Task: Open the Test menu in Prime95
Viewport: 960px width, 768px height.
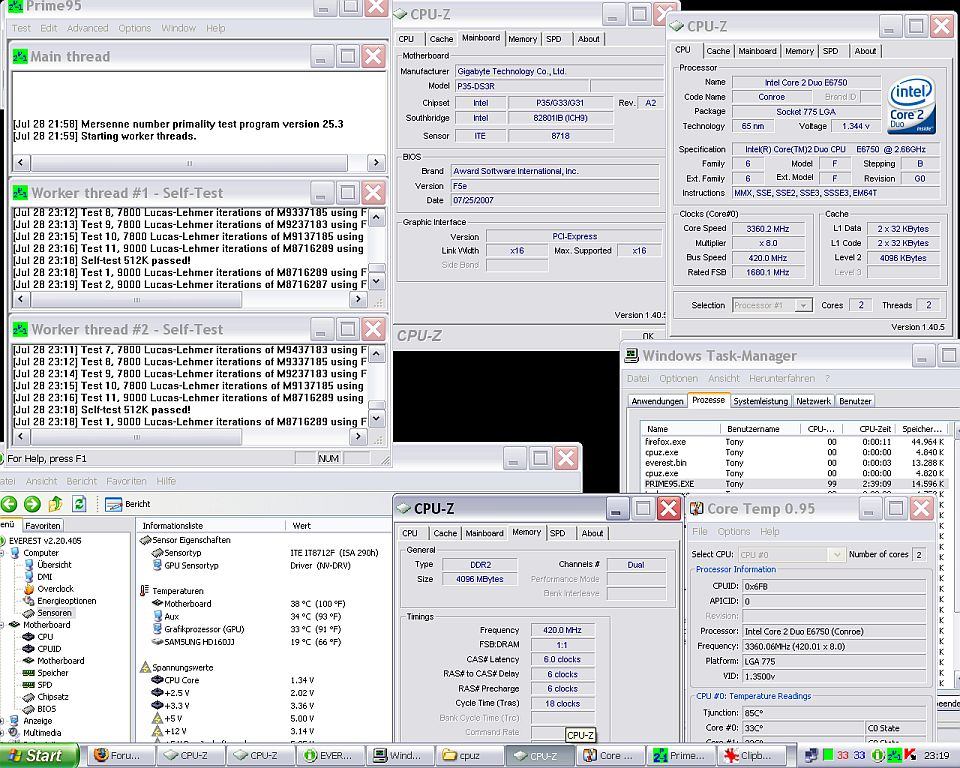Action: (21, 28)
